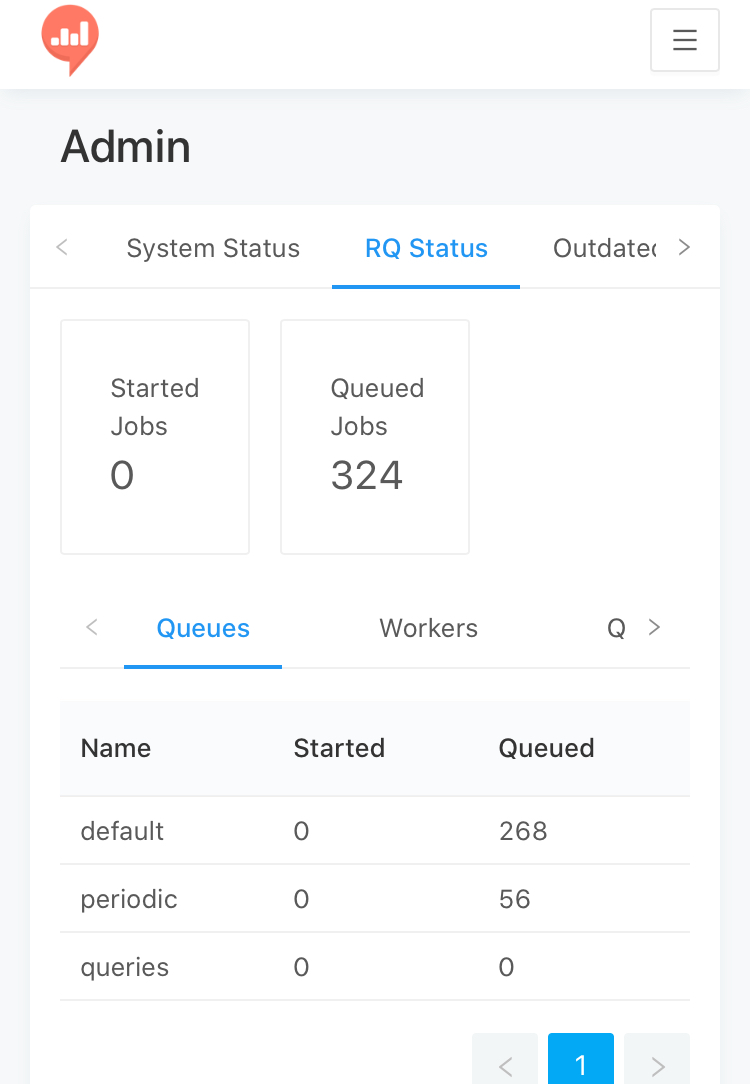Click the 0 started jobs count
The width and height of the screenshot is (750, 1084).
point(122,475)
